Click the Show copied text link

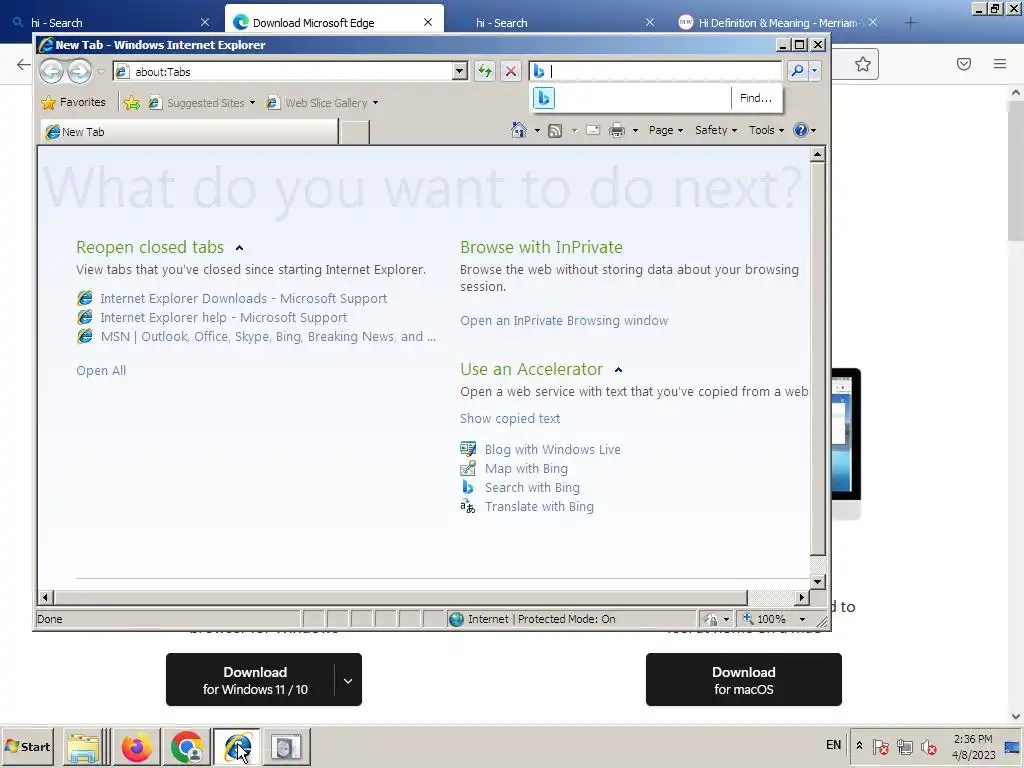click(509, 419)
